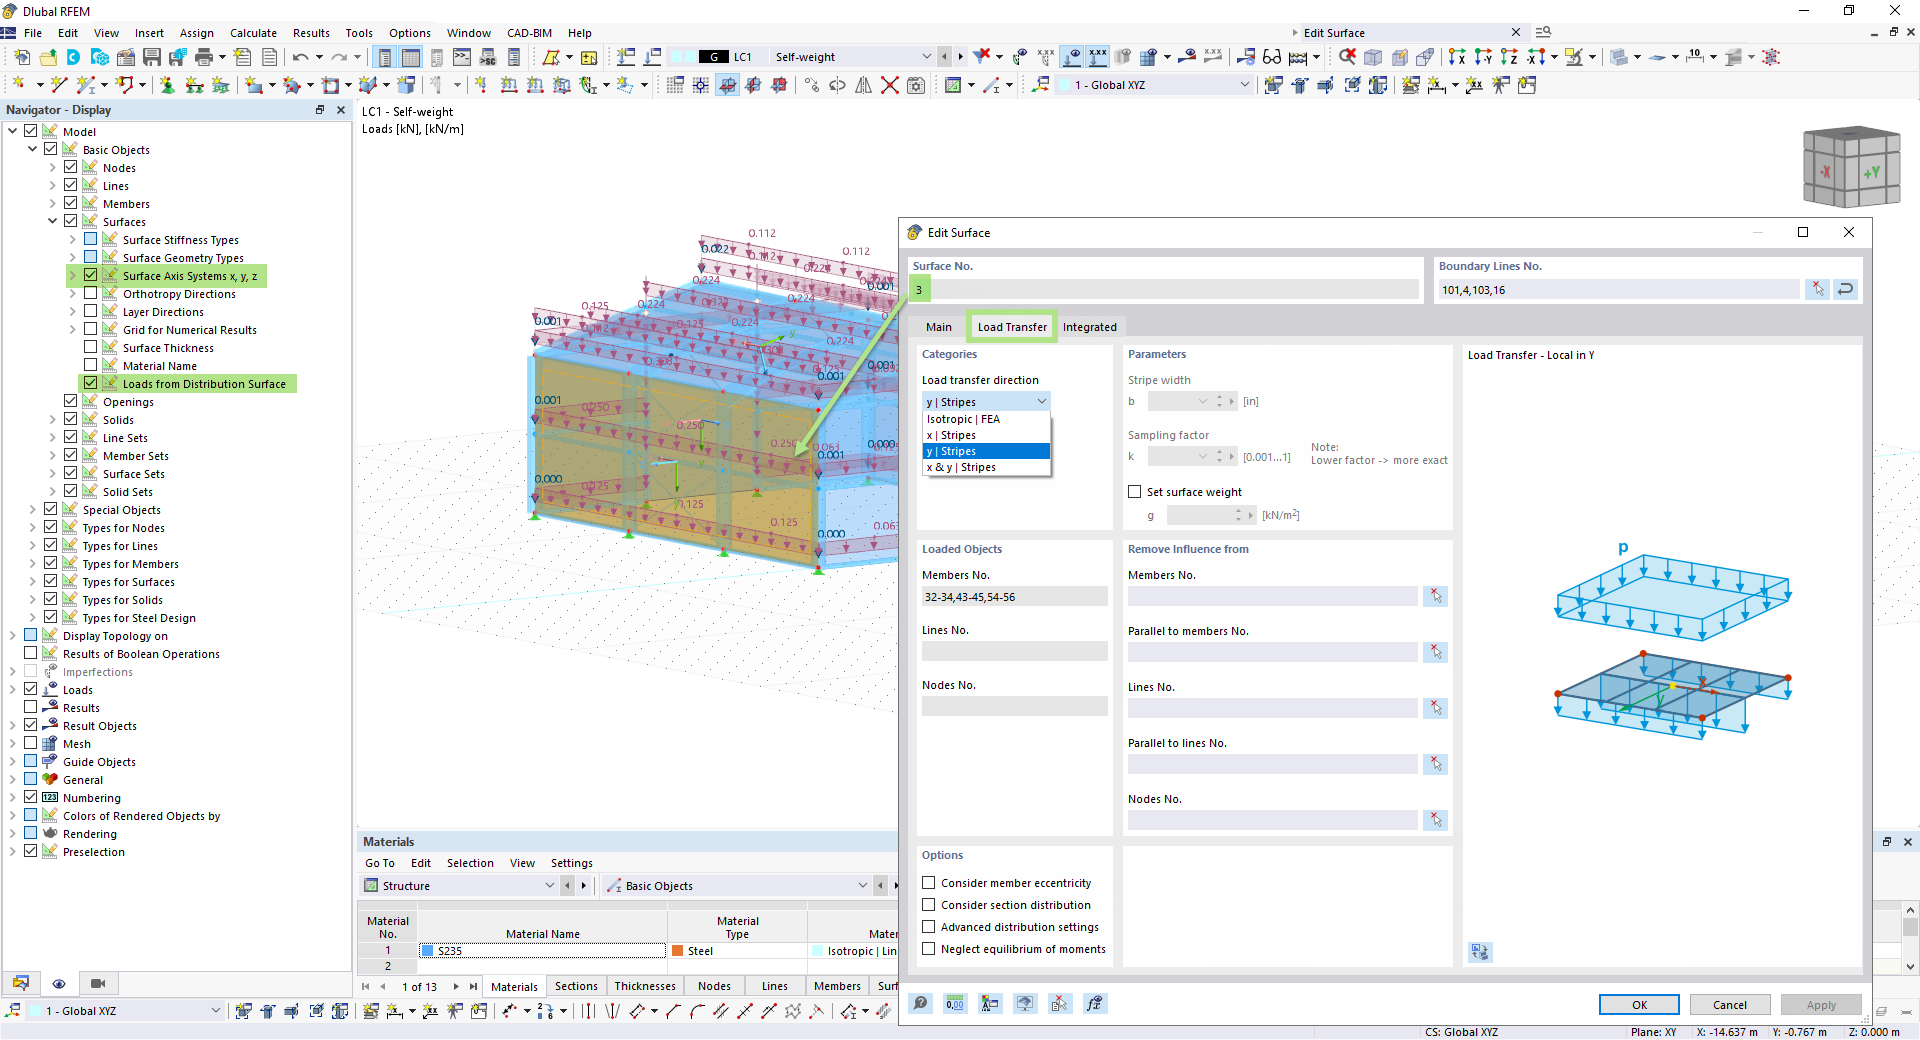Check Consider member eccentricity
Image resolution: width=1920 pixels, height=1040 pixels.
coord(929,883)
